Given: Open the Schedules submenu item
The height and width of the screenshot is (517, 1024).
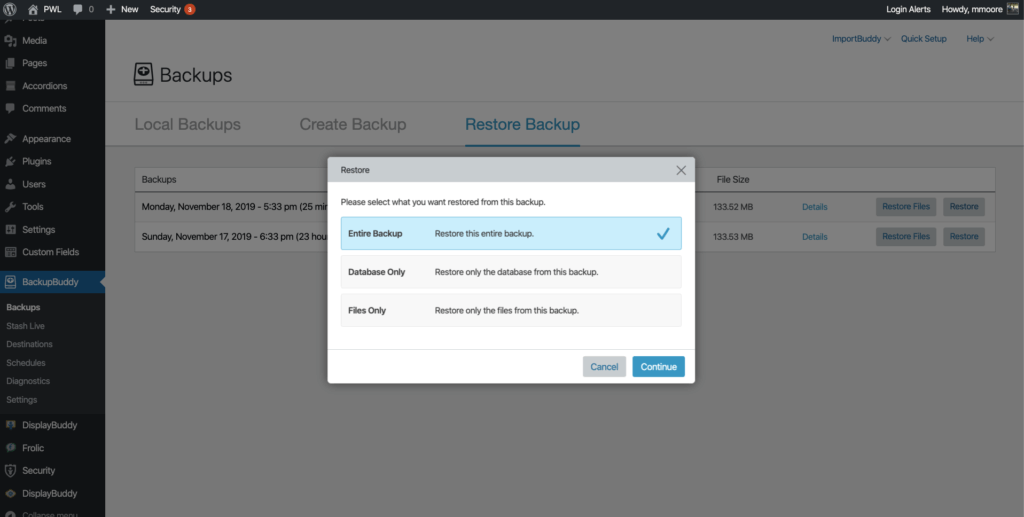Looking at the screenshot, I should (26, 363).
